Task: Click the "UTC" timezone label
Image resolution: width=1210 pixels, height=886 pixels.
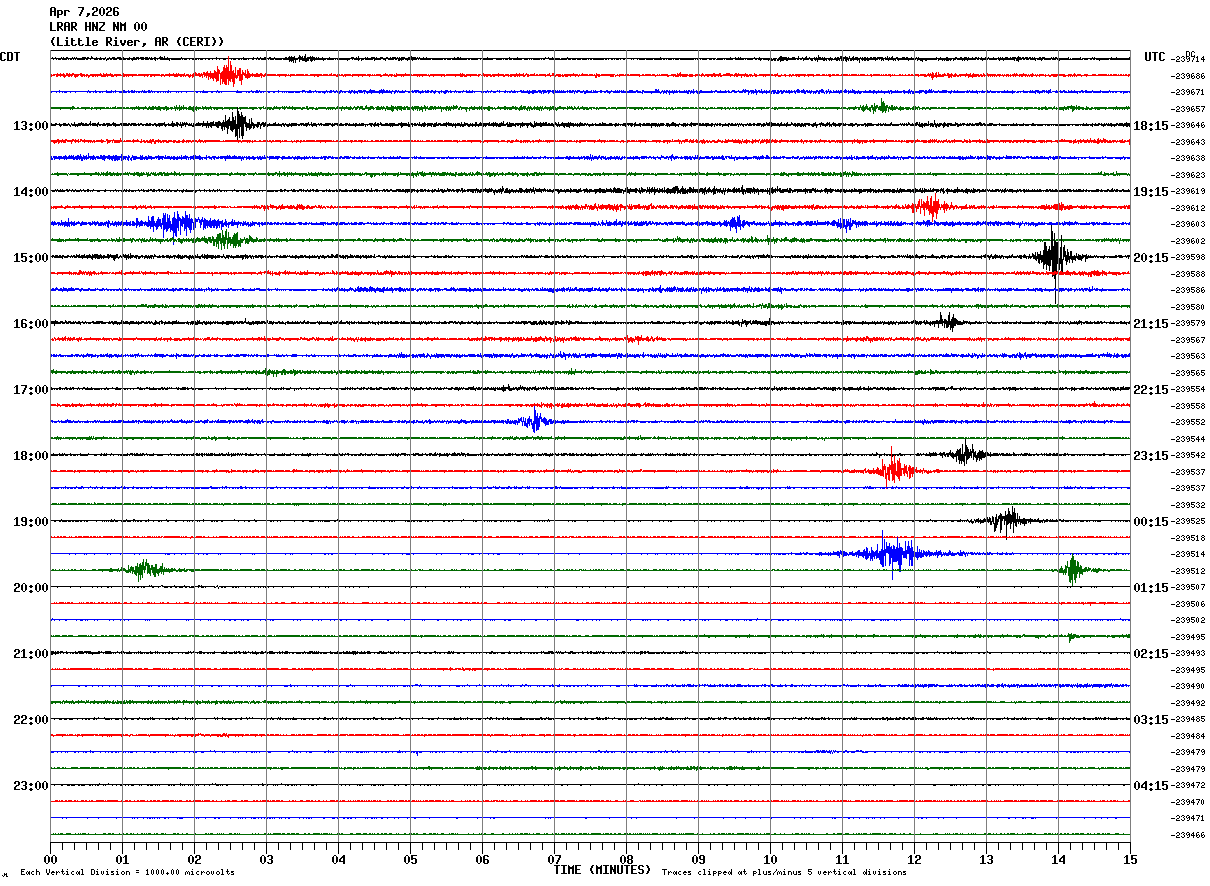Action: [1155, 57]
